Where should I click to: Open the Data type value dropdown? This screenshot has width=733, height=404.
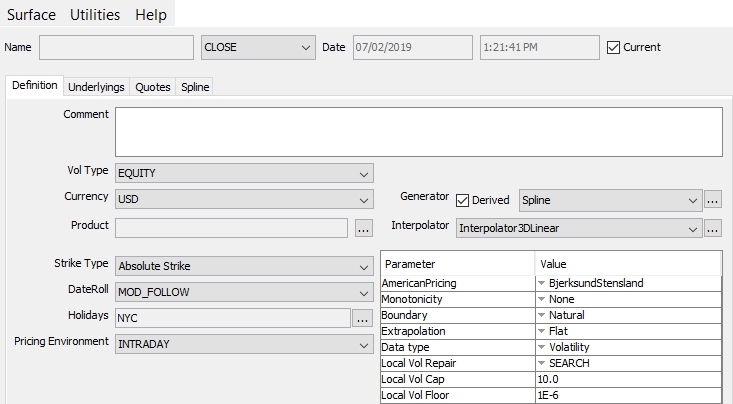628,347
